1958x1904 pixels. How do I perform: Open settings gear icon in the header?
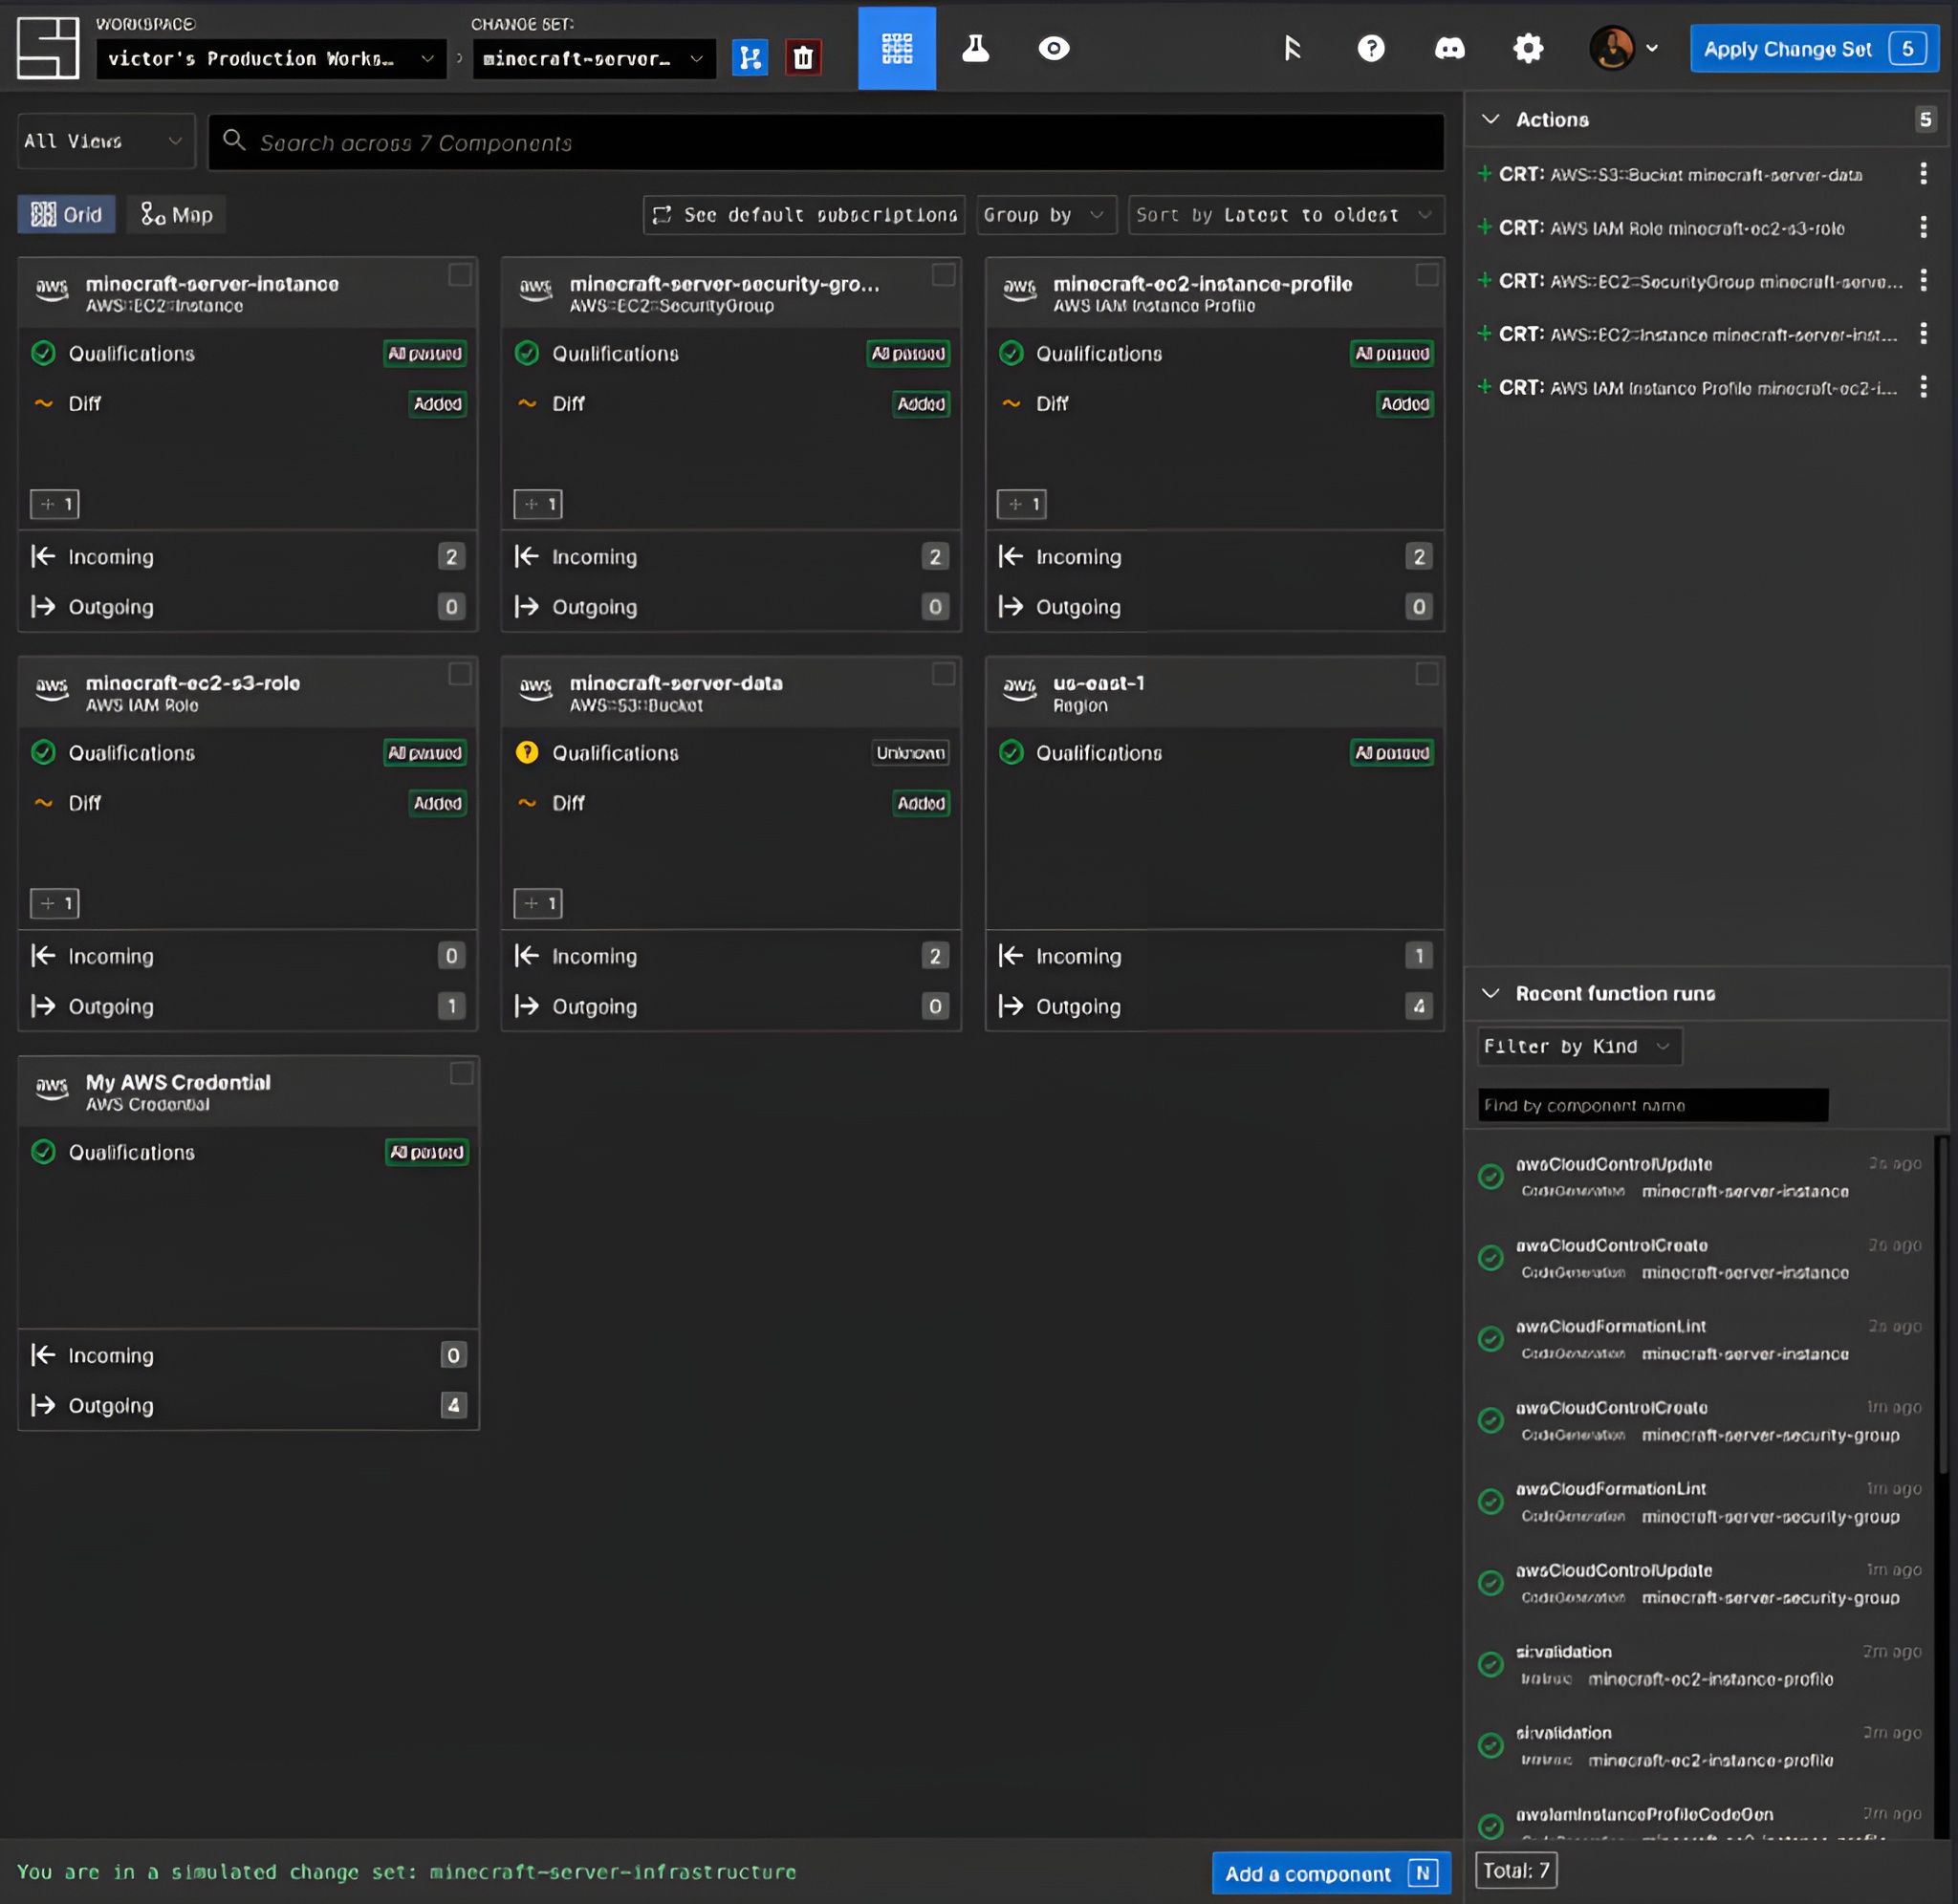1528,48
